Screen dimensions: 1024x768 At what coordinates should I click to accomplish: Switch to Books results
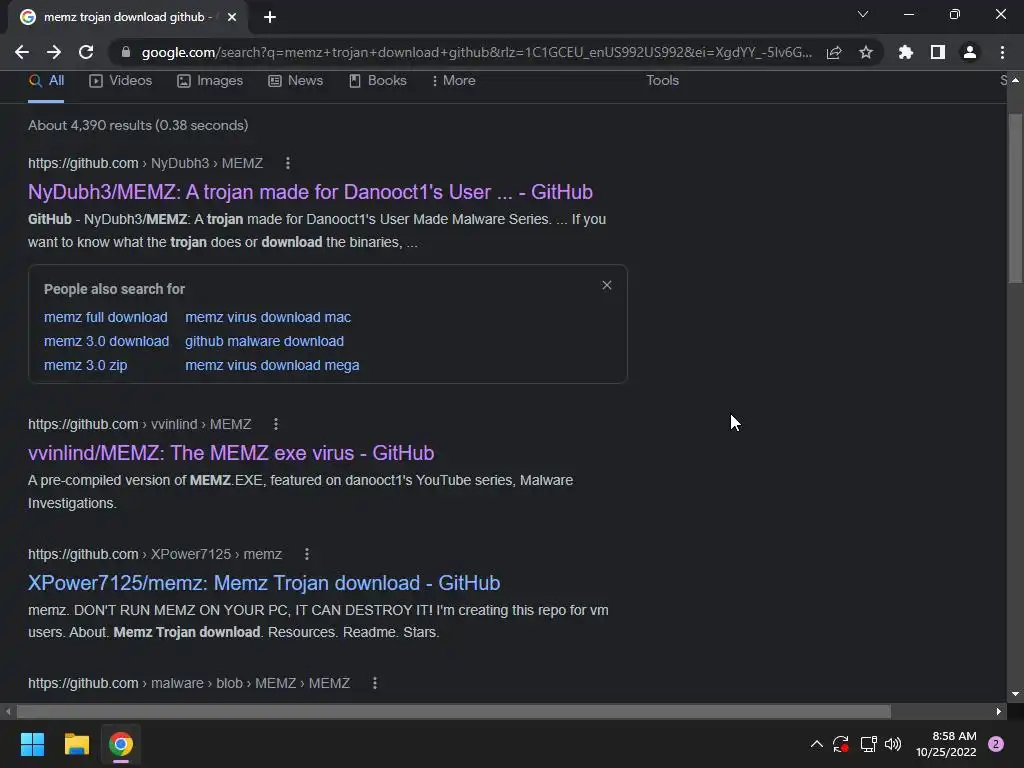[x=377, y=81]
